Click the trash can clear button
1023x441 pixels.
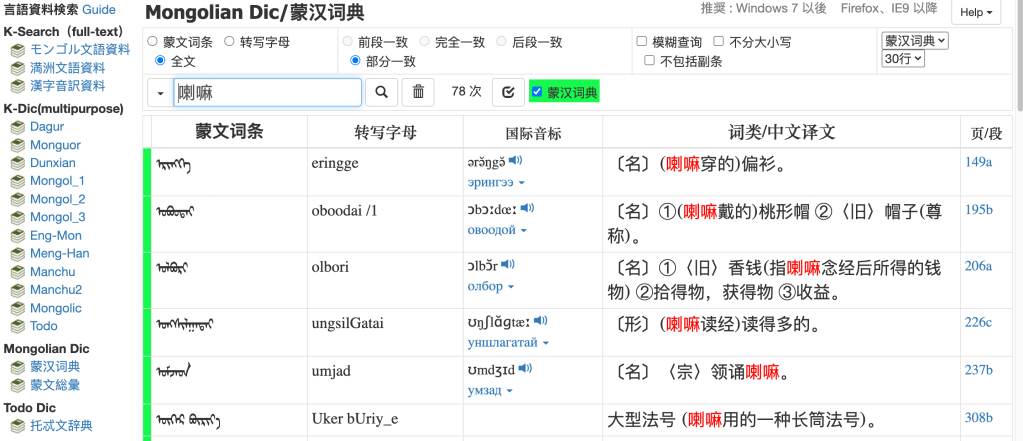(x=418, y=92)
